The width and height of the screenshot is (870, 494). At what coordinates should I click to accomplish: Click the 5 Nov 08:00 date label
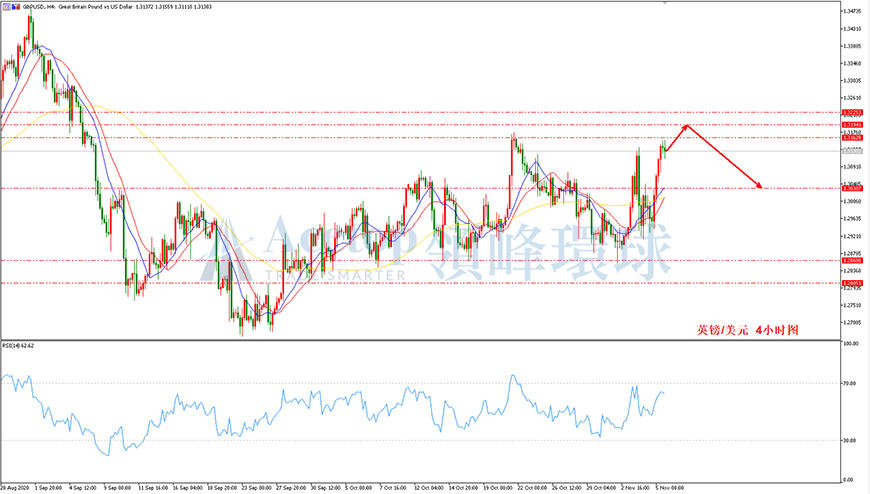(x=669, y=488)
